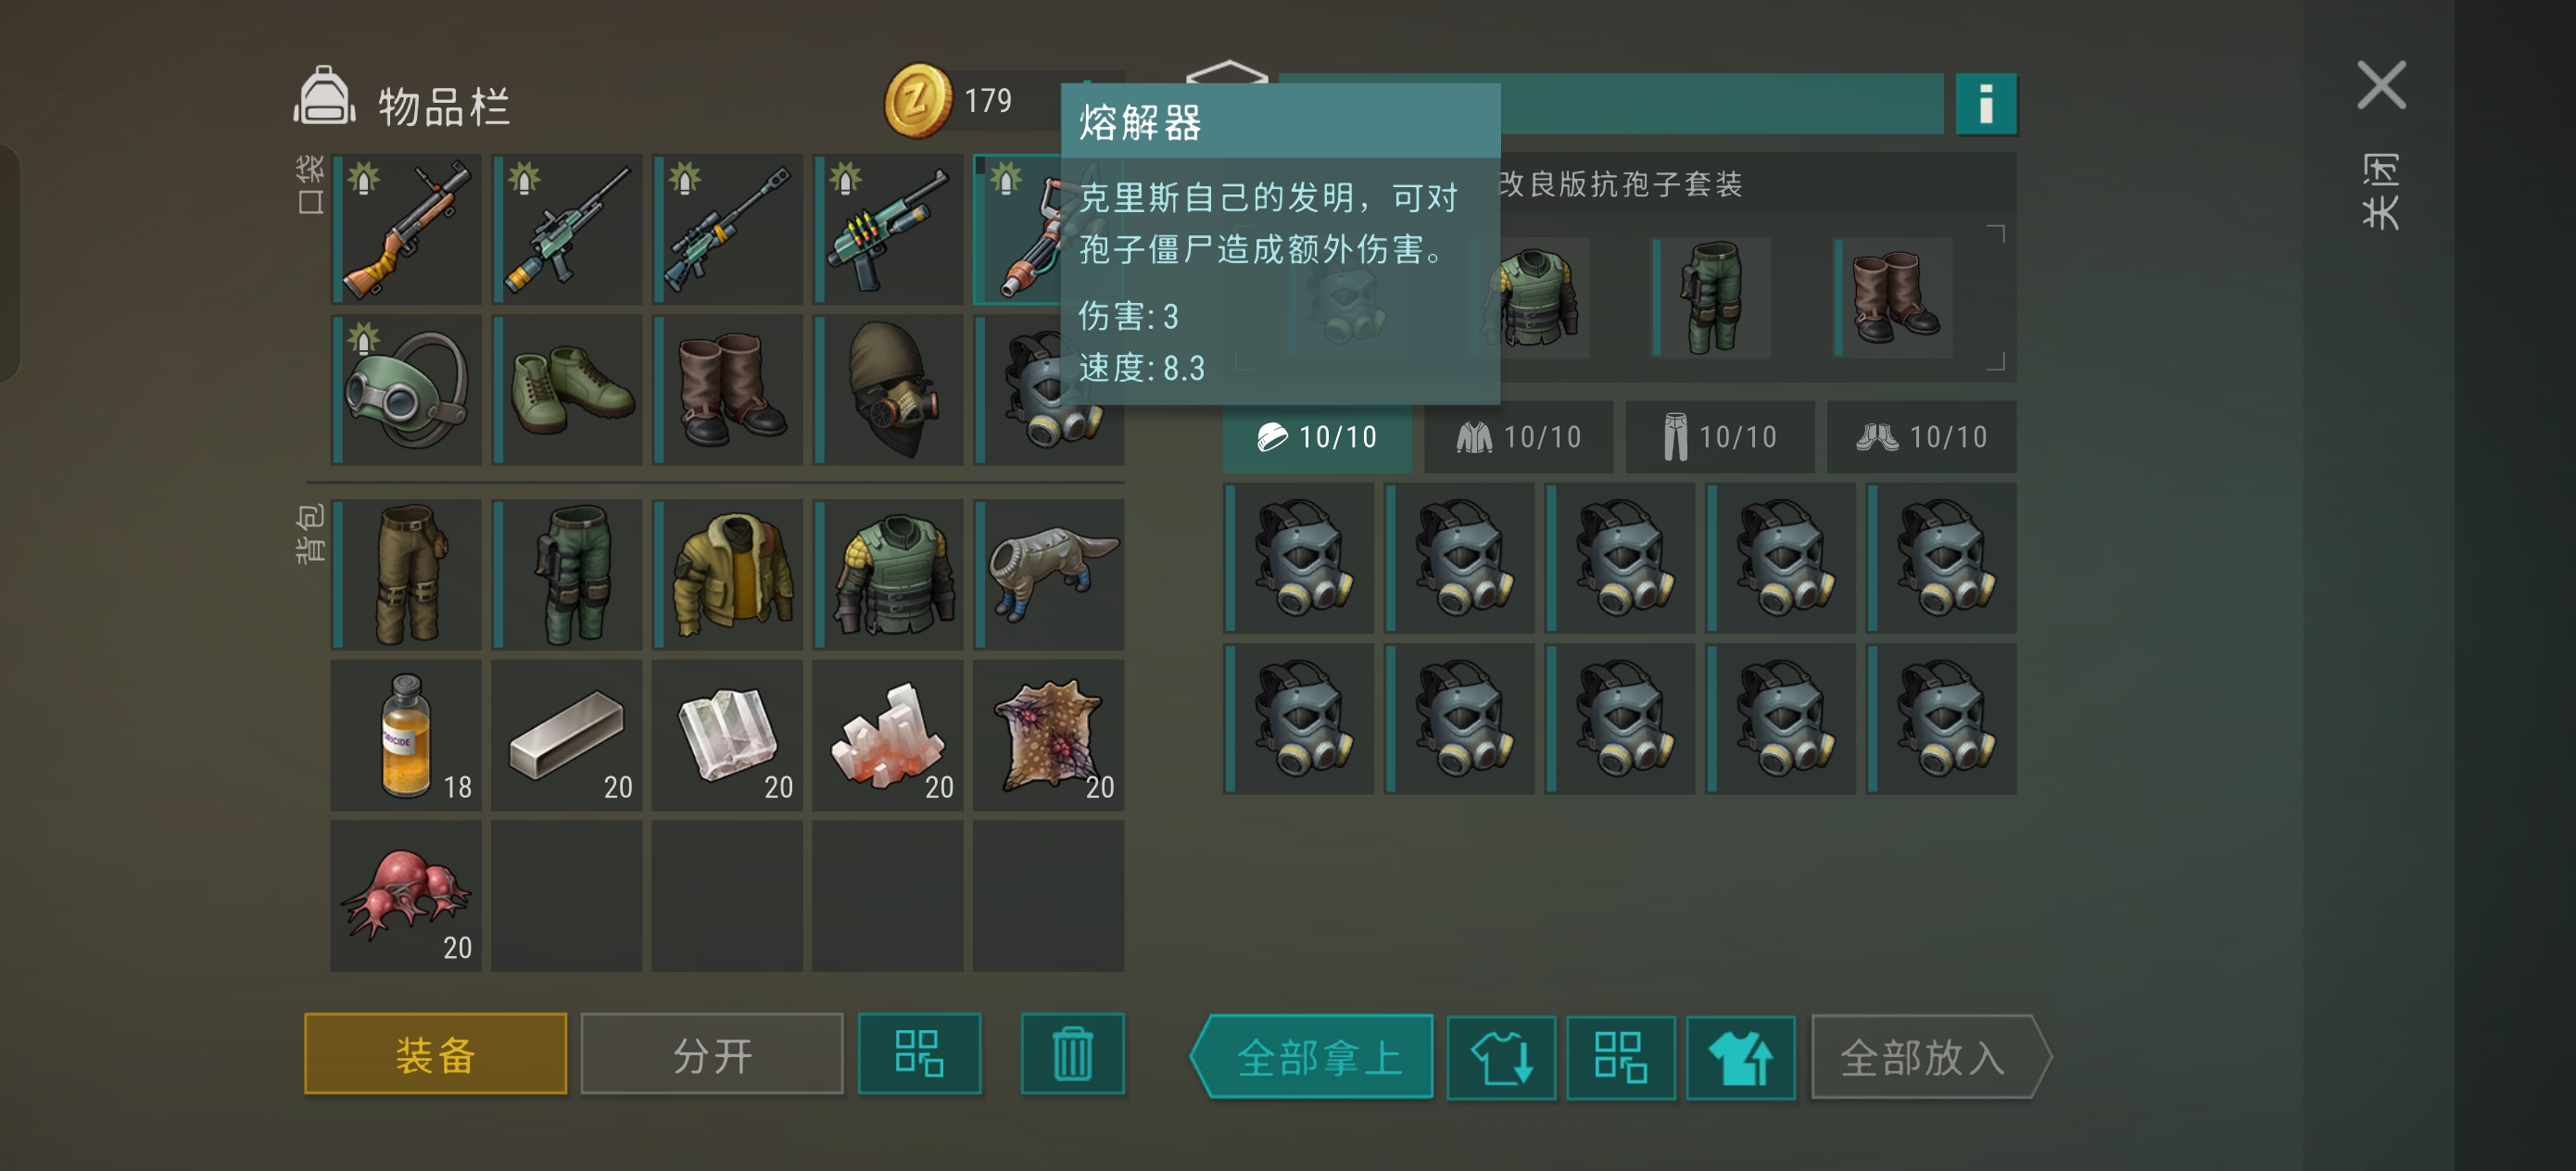Viewport: 2576px width, 1171px height.
Task: Click the inventory trash bin icon
Action: (1072, 1054)
